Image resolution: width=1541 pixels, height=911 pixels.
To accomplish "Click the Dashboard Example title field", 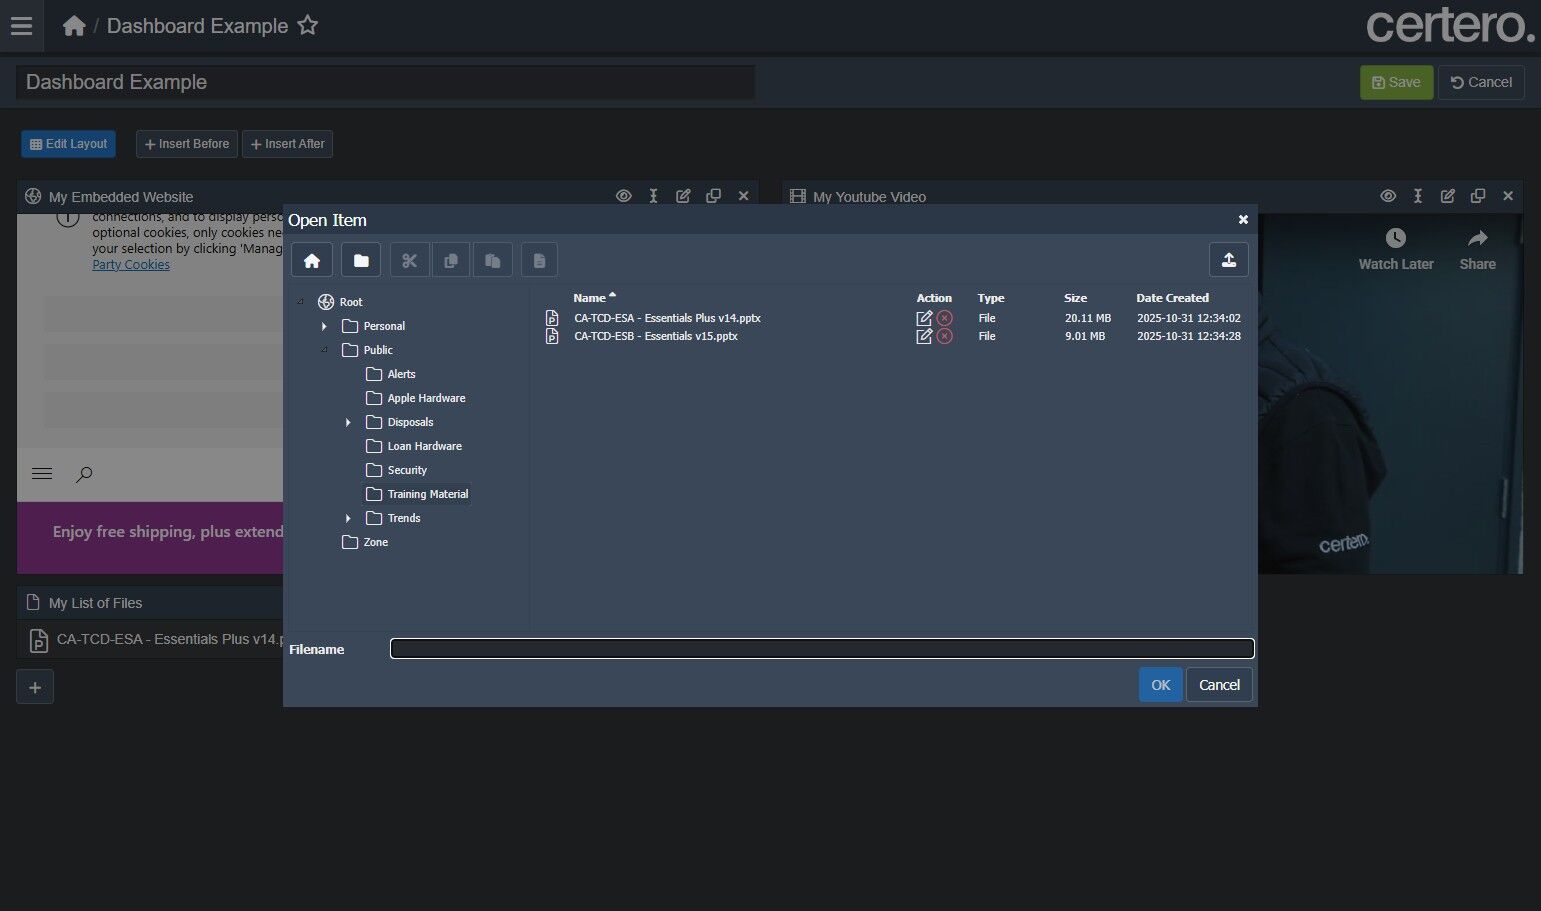I will [x=385, y=82].
